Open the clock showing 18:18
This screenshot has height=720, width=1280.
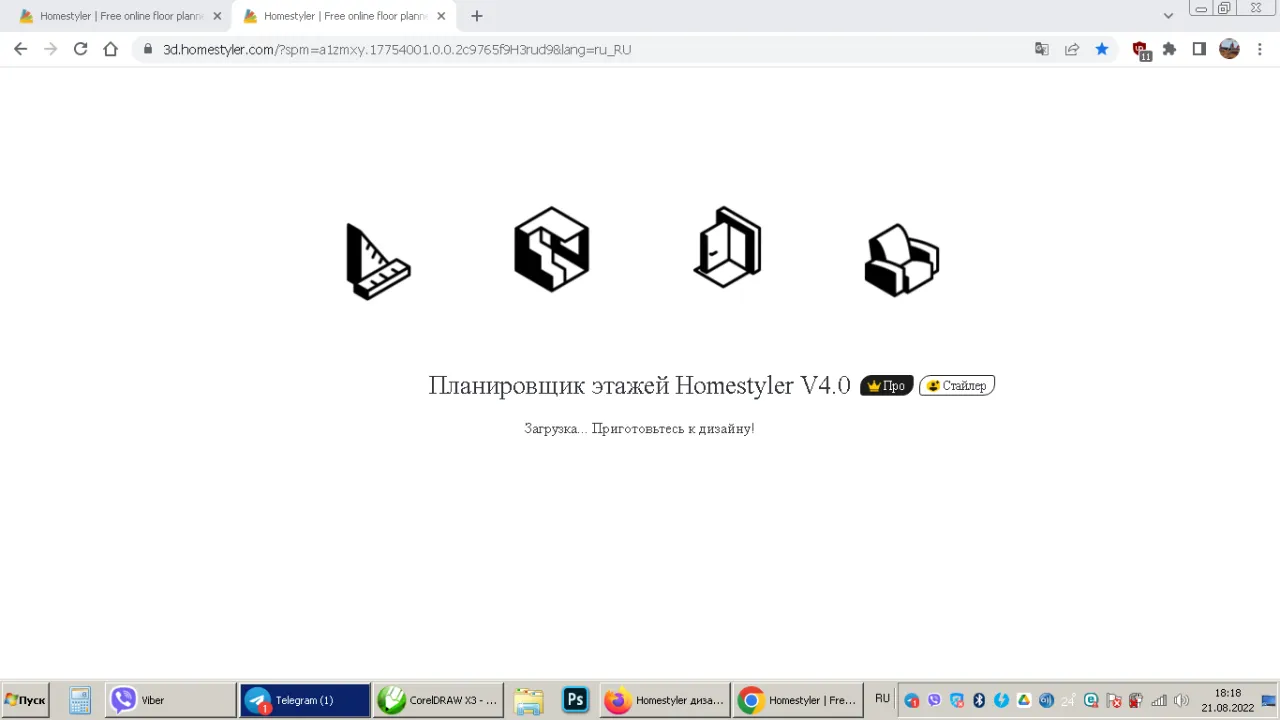1228,700
